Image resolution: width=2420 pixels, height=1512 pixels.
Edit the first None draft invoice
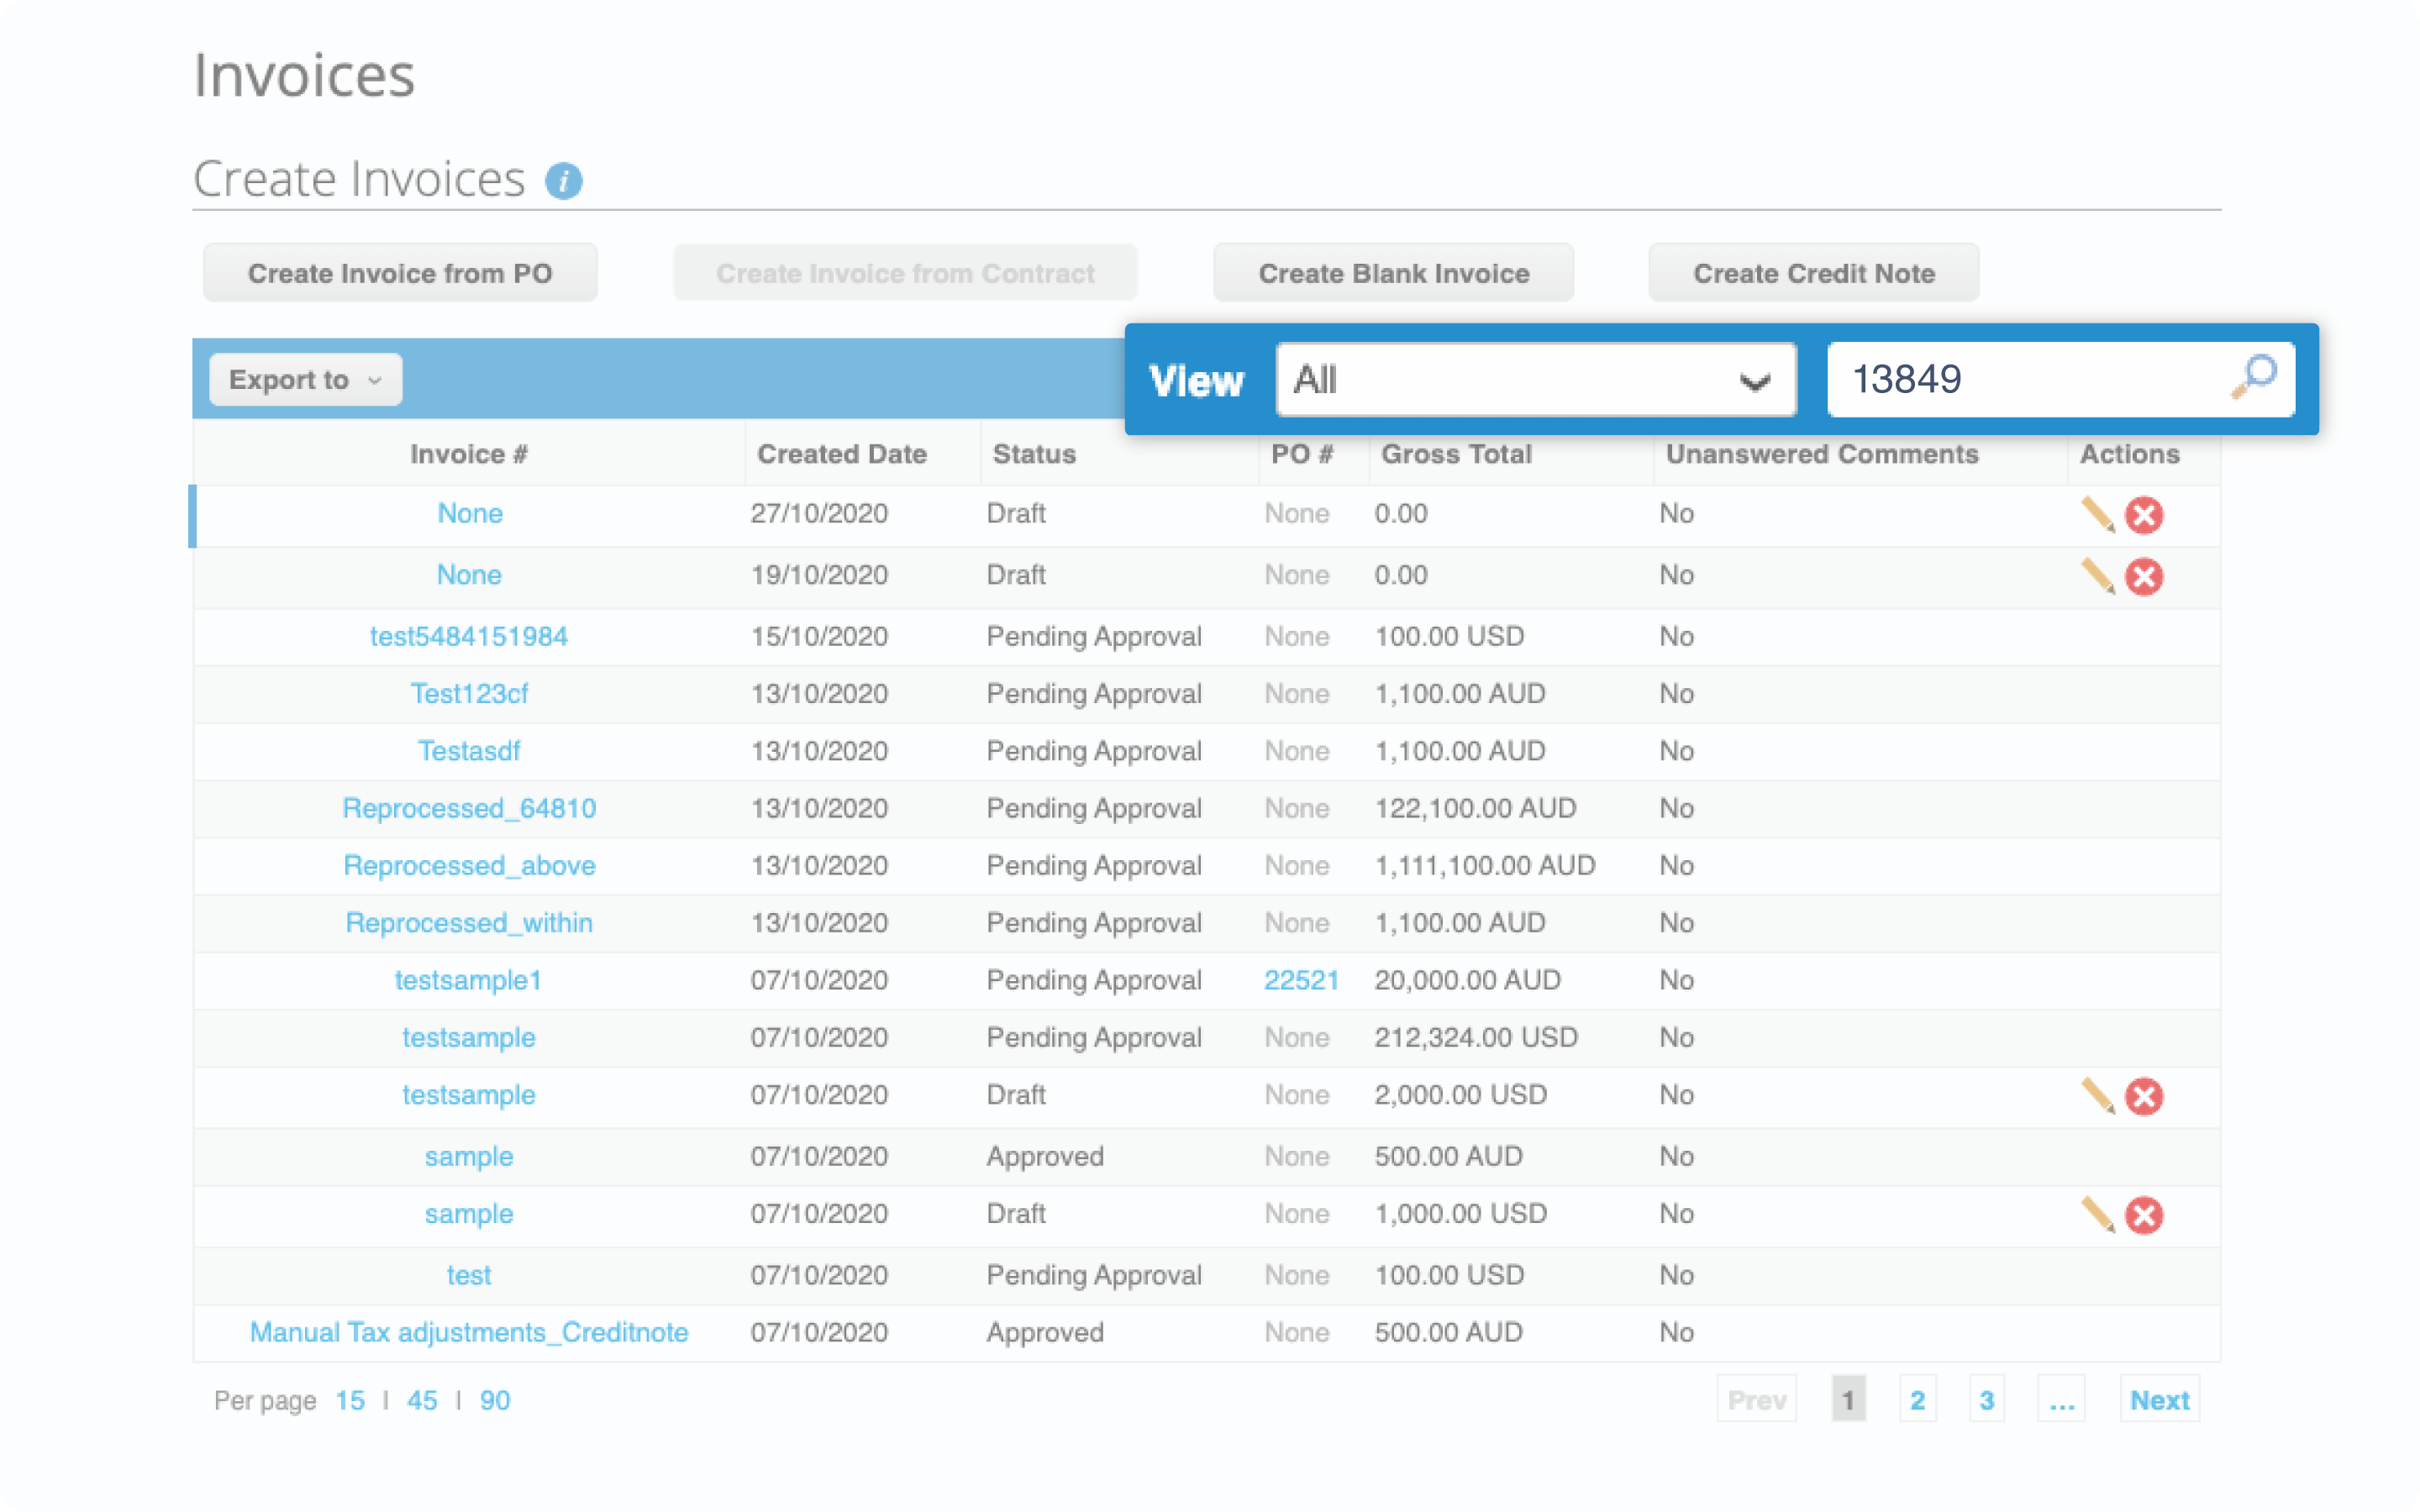pos(2097,515)
